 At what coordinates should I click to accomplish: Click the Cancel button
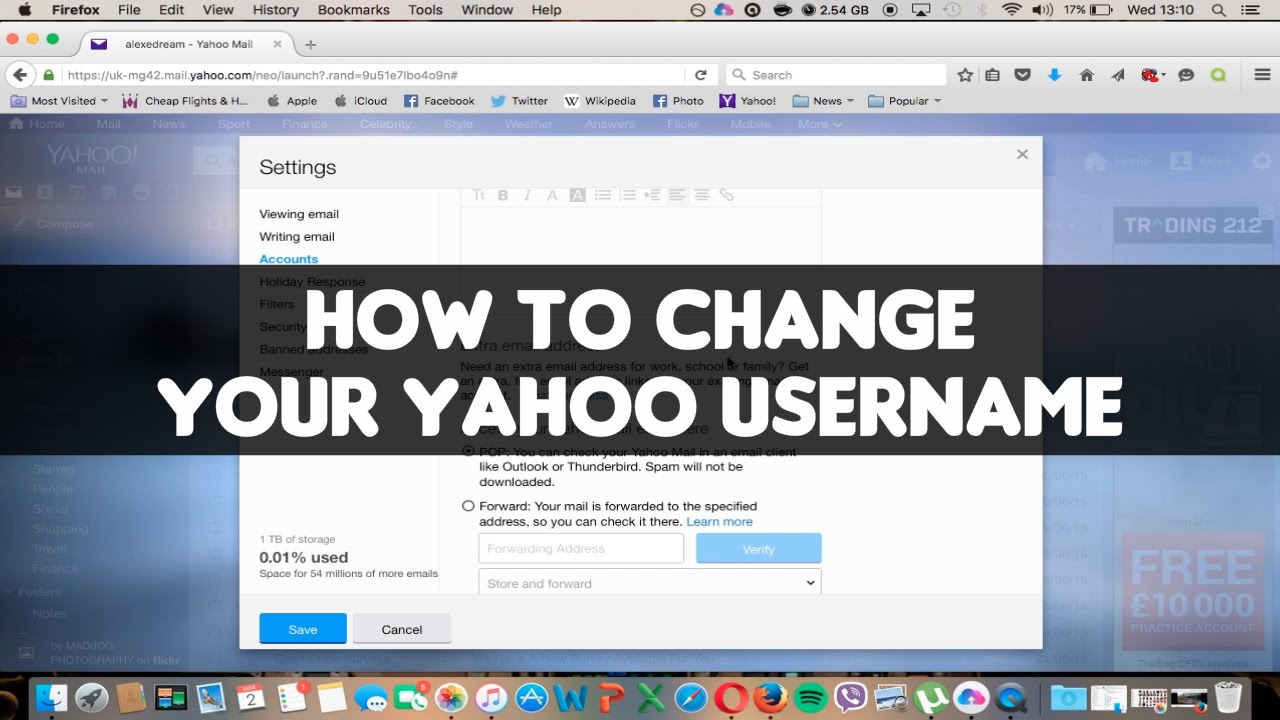click(x=402, y=629)
